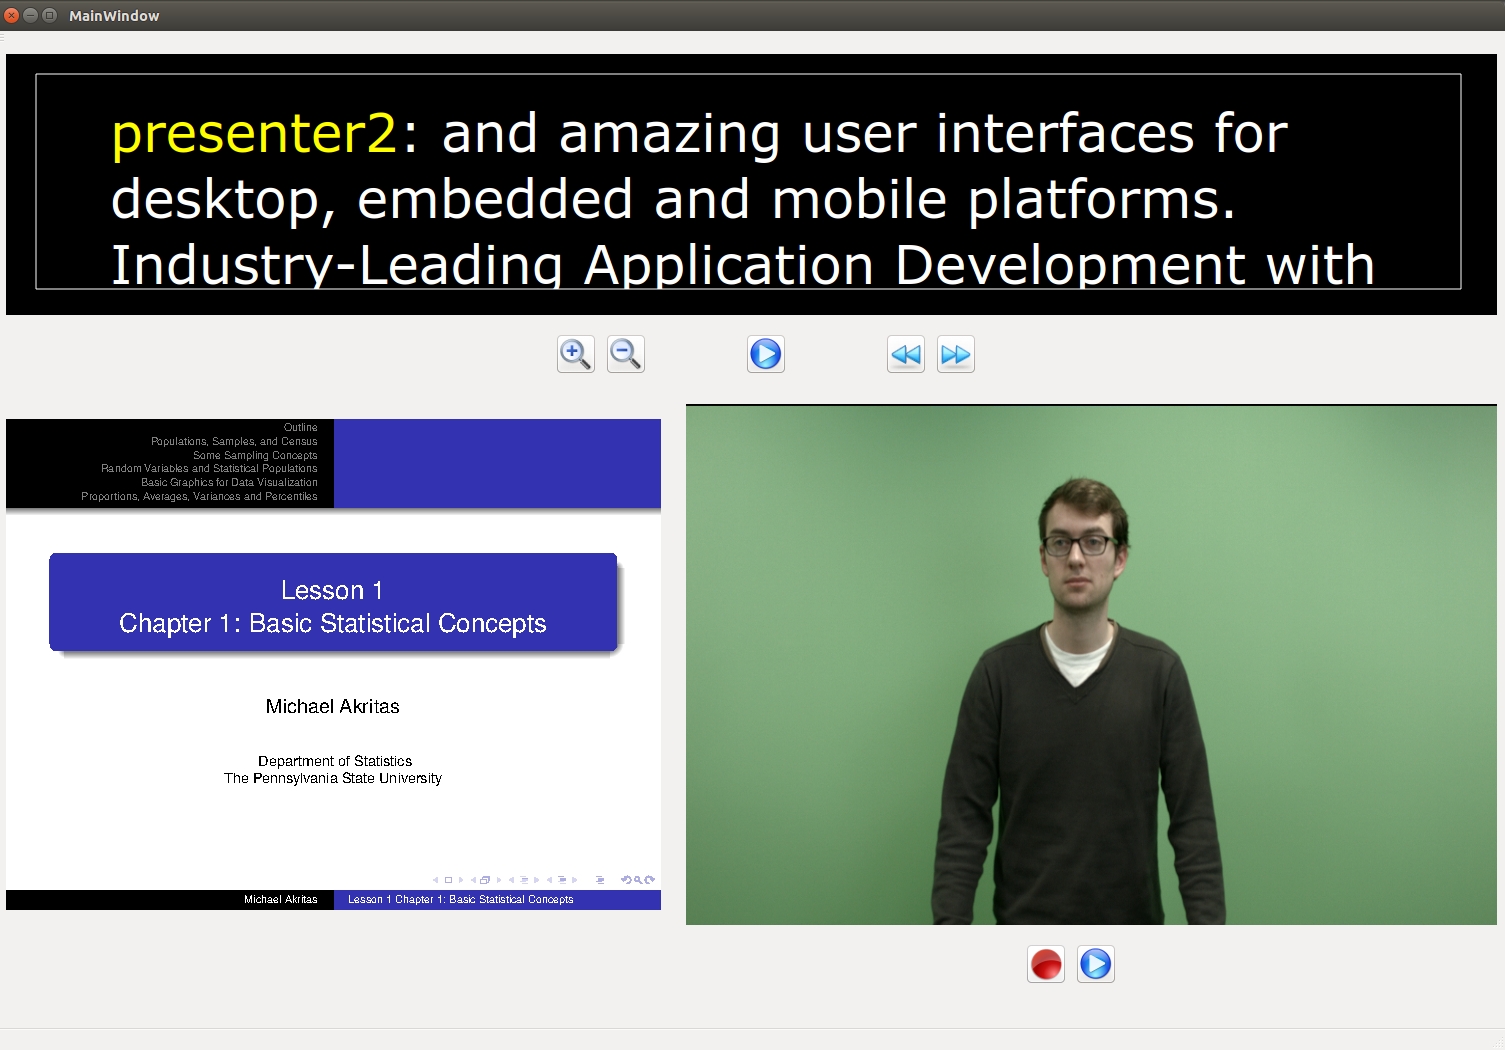Click the previous-slide triangle in the slide navigation
Image resolution: width=1505 pixels, height=1050 pixels.
click(436, 880)
